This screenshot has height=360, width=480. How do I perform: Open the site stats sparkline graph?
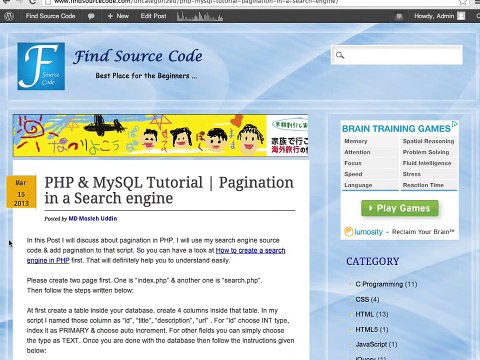(x=200, y=16)
